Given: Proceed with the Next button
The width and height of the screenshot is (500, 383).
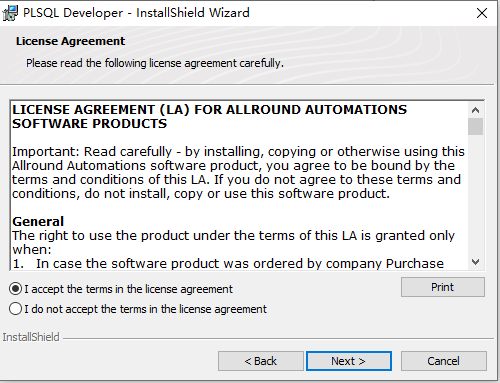Looking at the screenshot, I should coord(349,361).
